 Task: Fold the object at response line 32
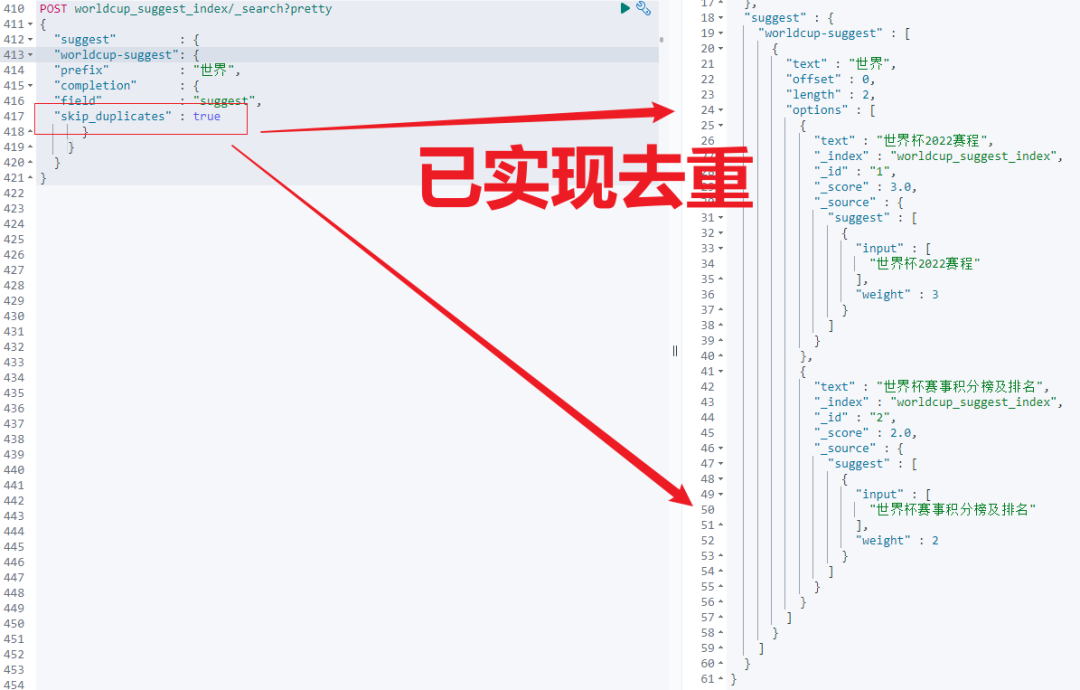721,233
